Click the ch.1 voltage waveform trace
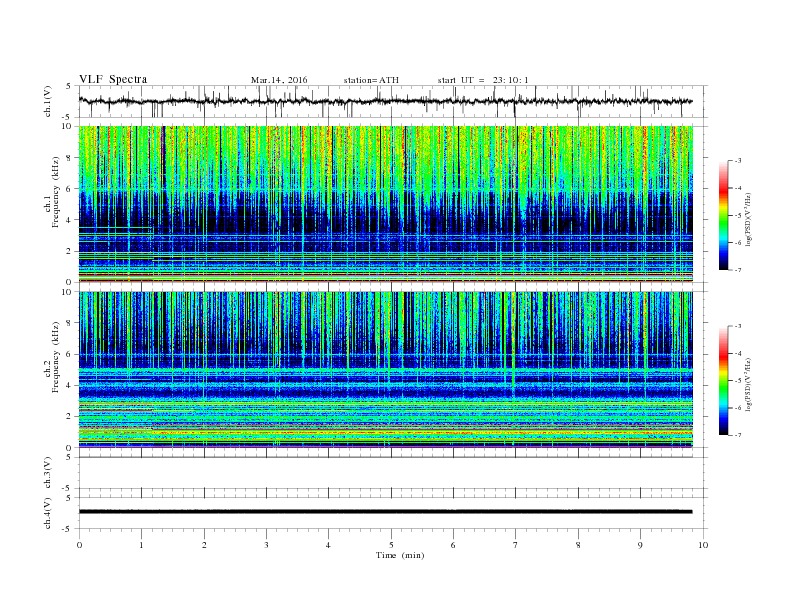This screenshot has width=792, height=612. coord(385,101)
